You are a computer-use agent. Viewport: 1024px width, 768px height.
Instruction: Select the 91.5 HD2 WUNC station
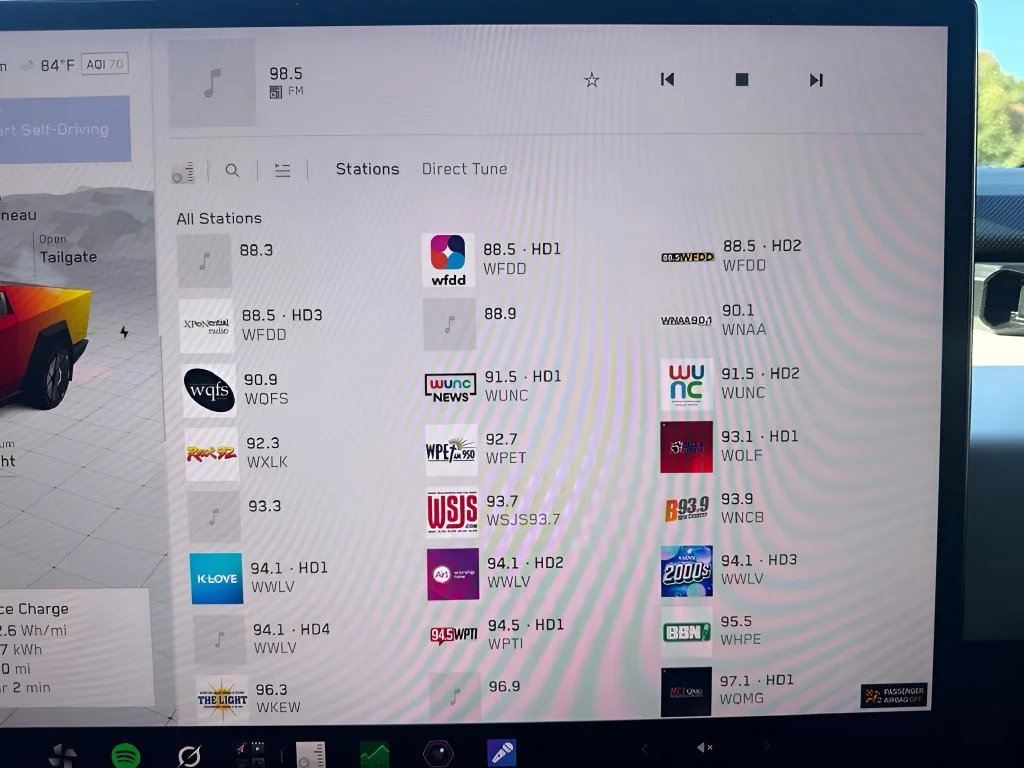pyautogui.click(x=730, y=384)
